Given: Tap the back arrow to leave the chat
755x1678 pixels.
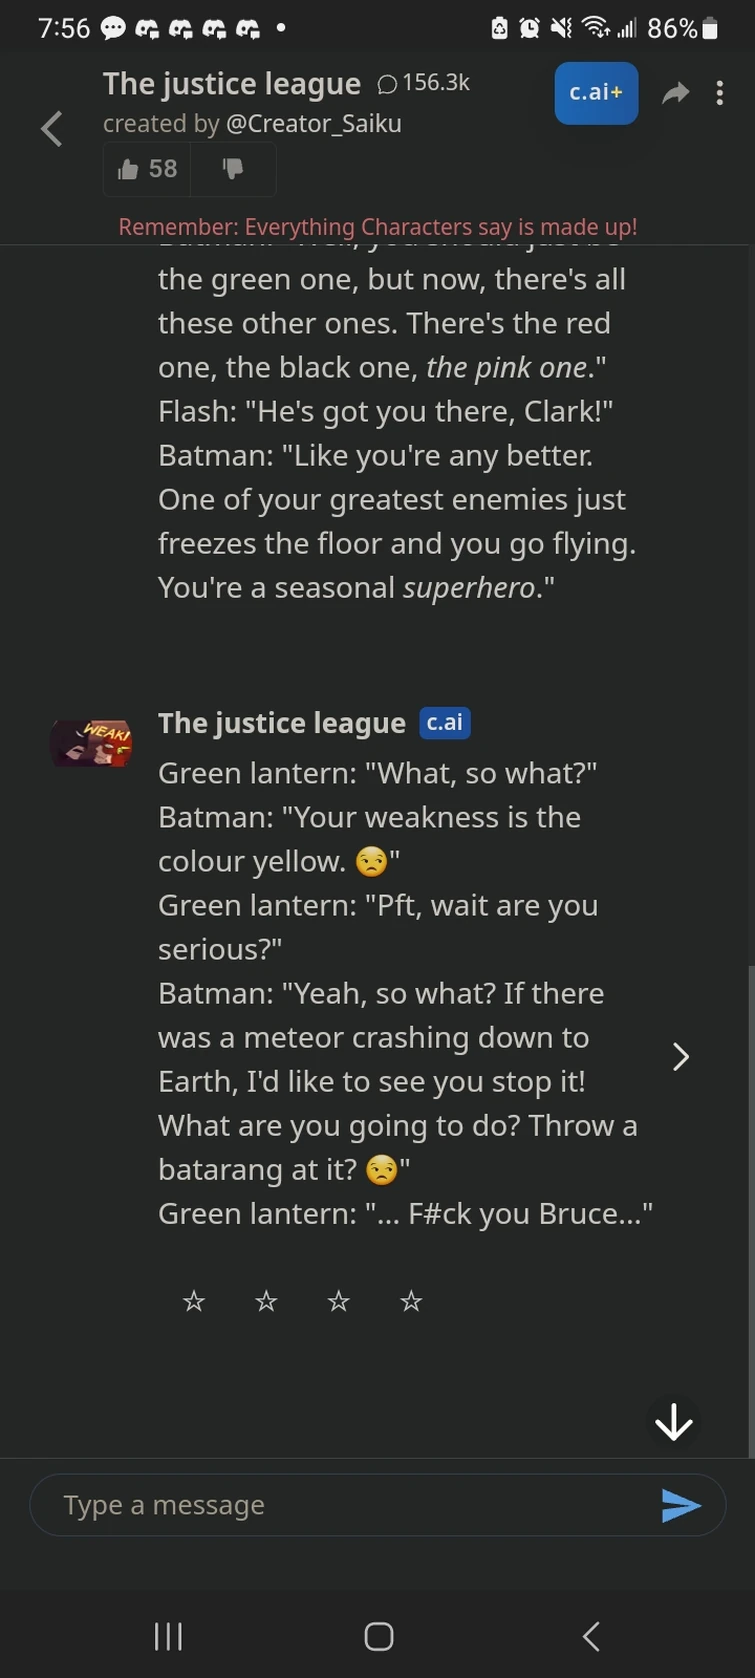Looking at the screenshot, I should pyautogui.click(x=50, y=129).
